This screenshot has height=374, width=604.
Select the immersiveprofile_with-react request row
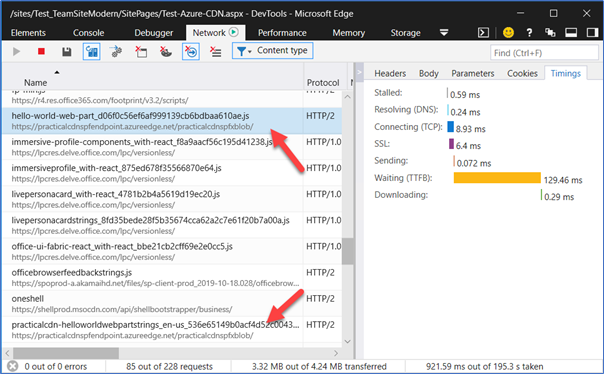(x=172, y=173)
